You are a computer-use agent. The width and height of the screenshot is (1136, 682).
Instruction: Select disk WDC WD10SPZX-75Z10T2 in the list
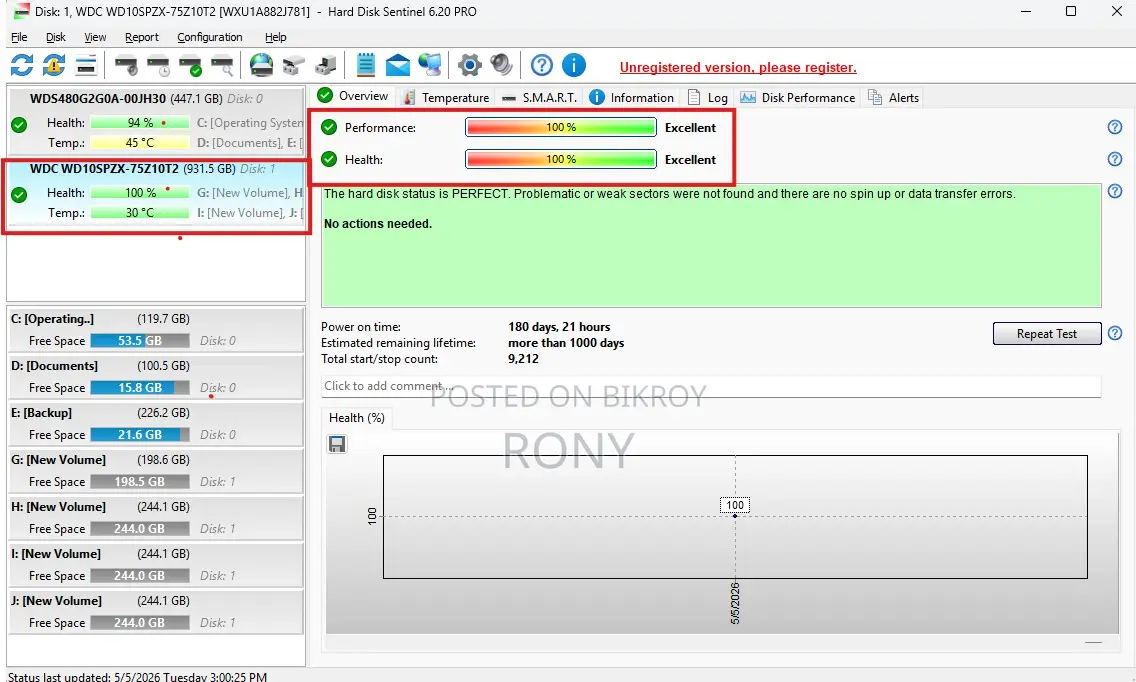(156, 192)
